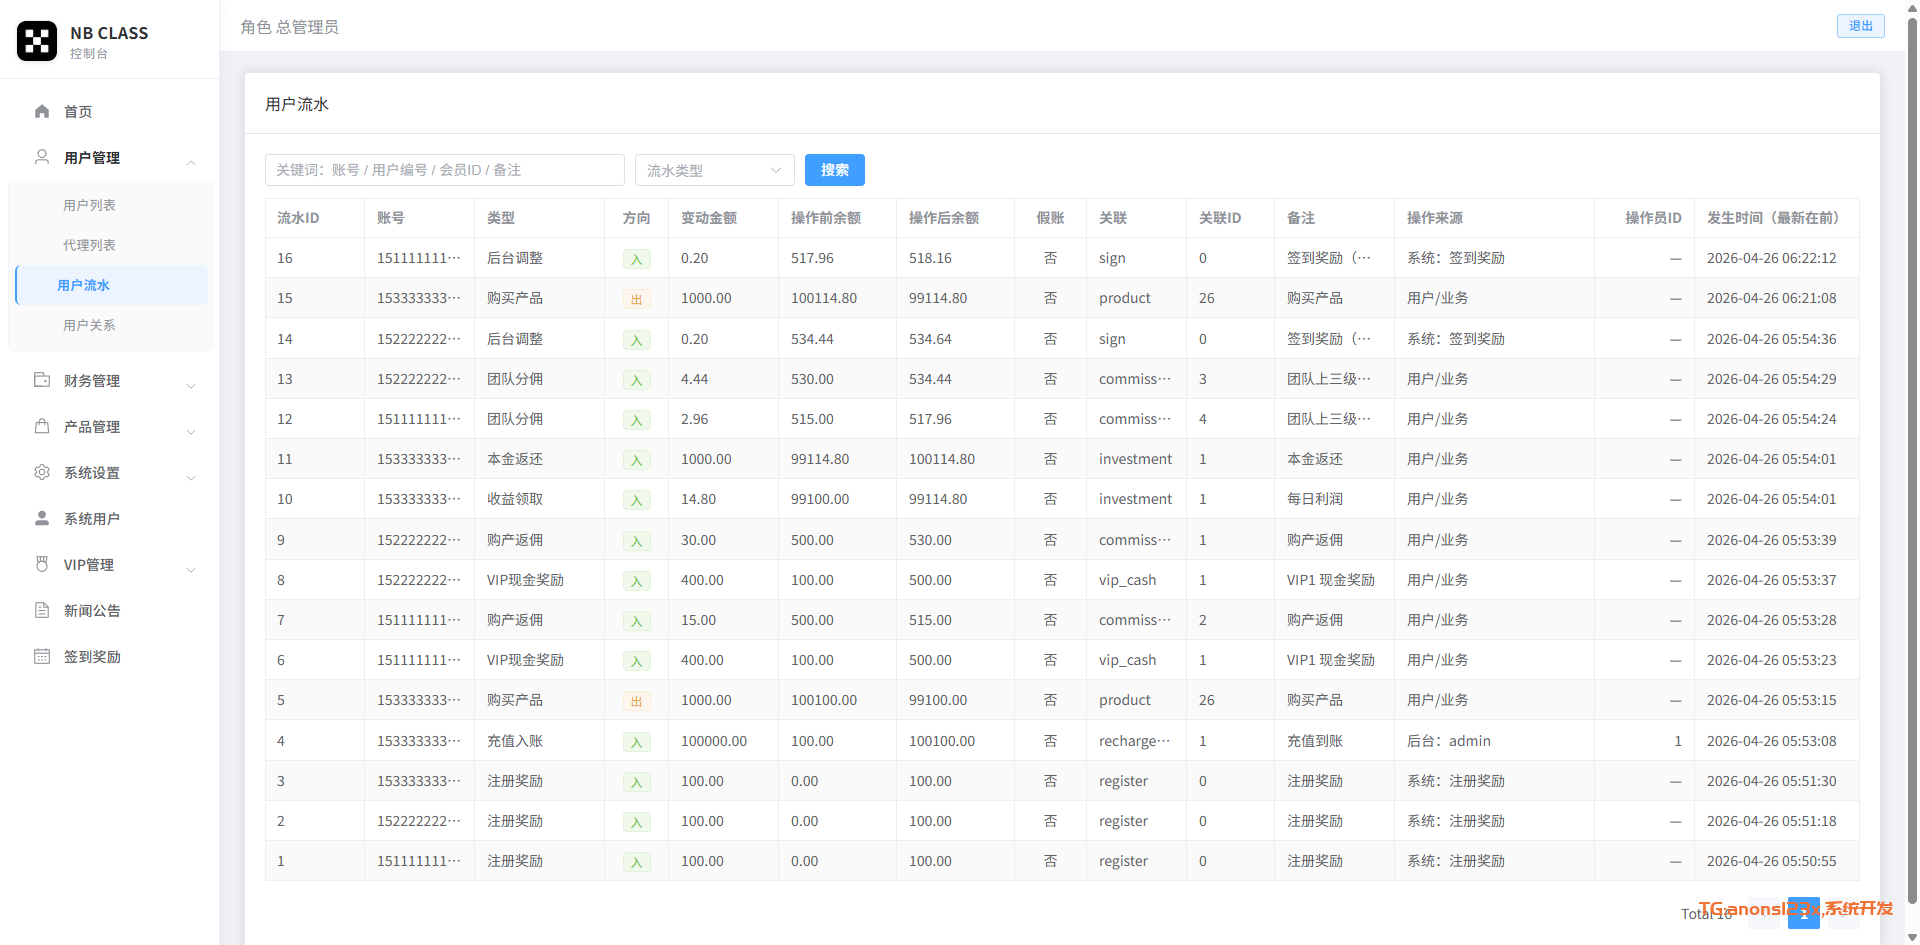Click the person icon beside 系统用户
Viewport: 1920px width, 945px height.
tap(42, 518)
